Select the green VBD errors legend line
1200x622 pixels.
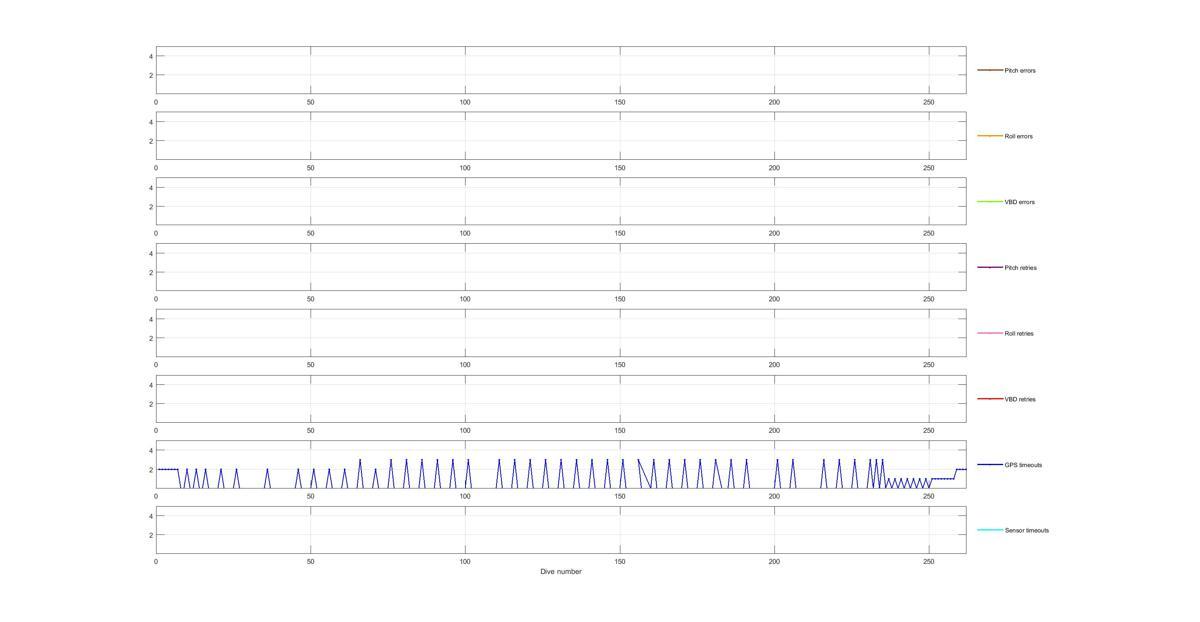(x=990, y=202)
